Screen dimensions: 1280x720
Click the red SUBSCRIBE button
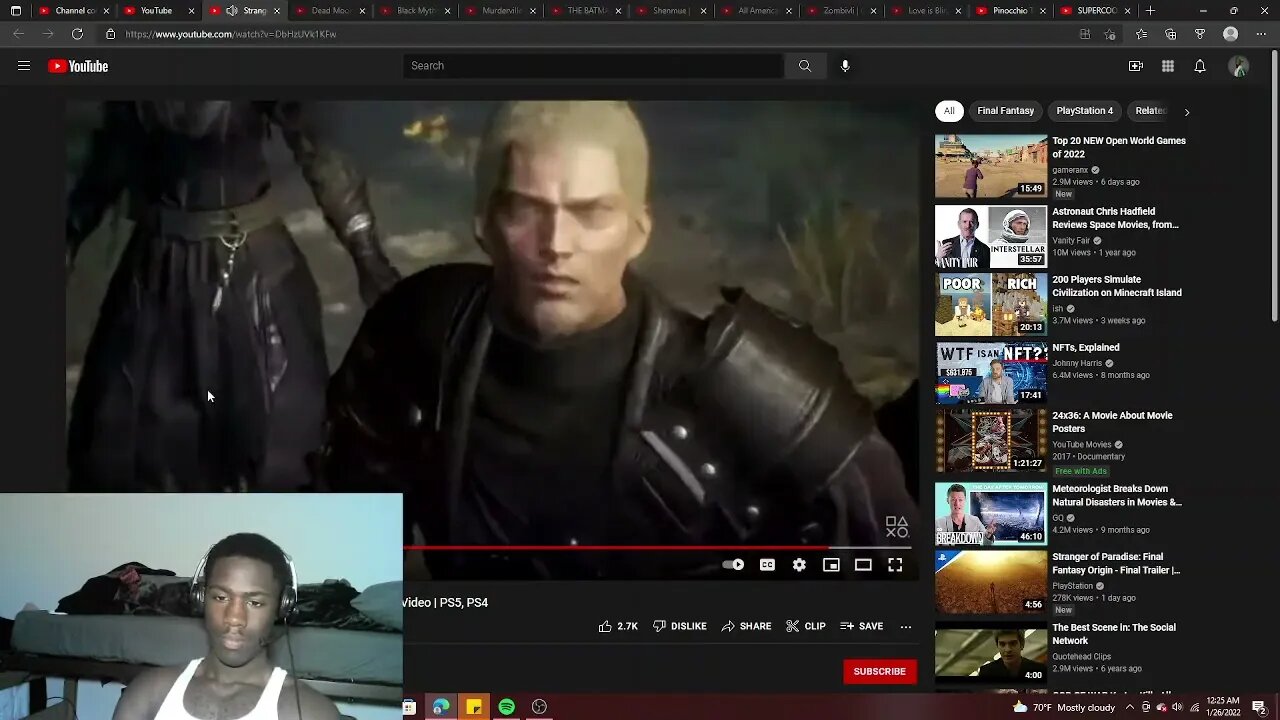click(x=880, y=671)
